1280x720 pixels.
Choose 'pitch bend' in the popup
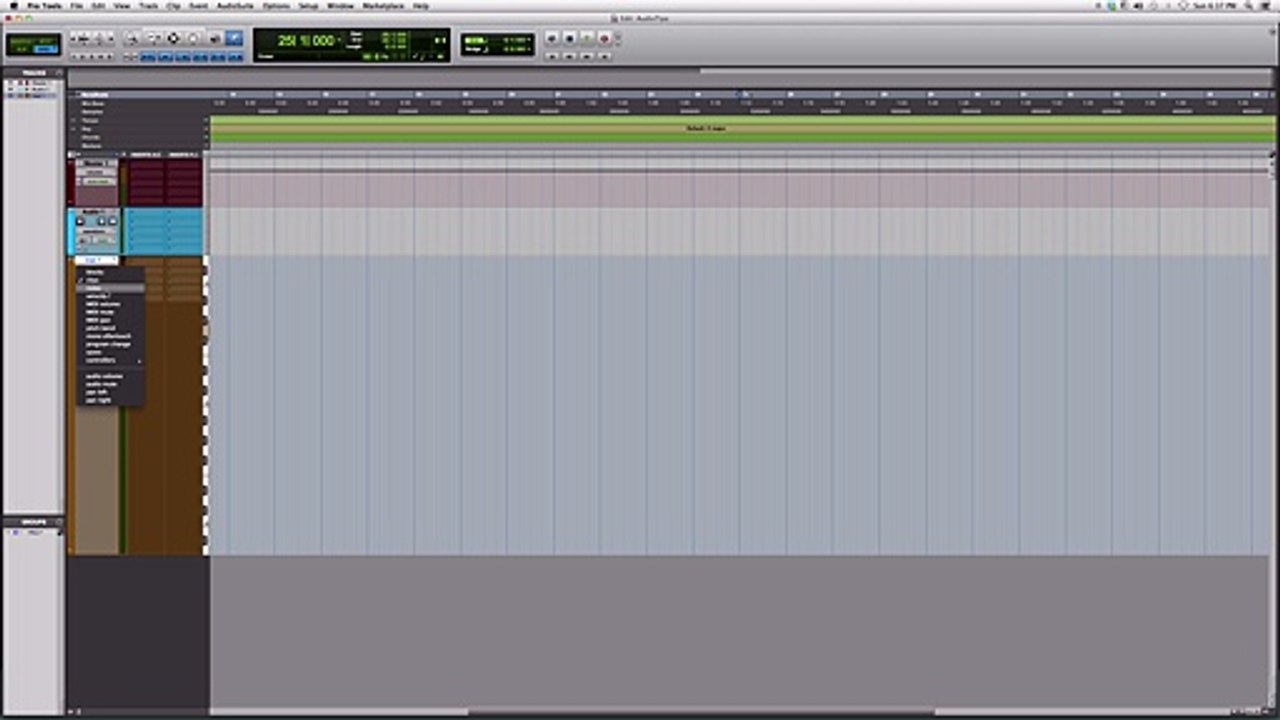click(x=110, y=328)
